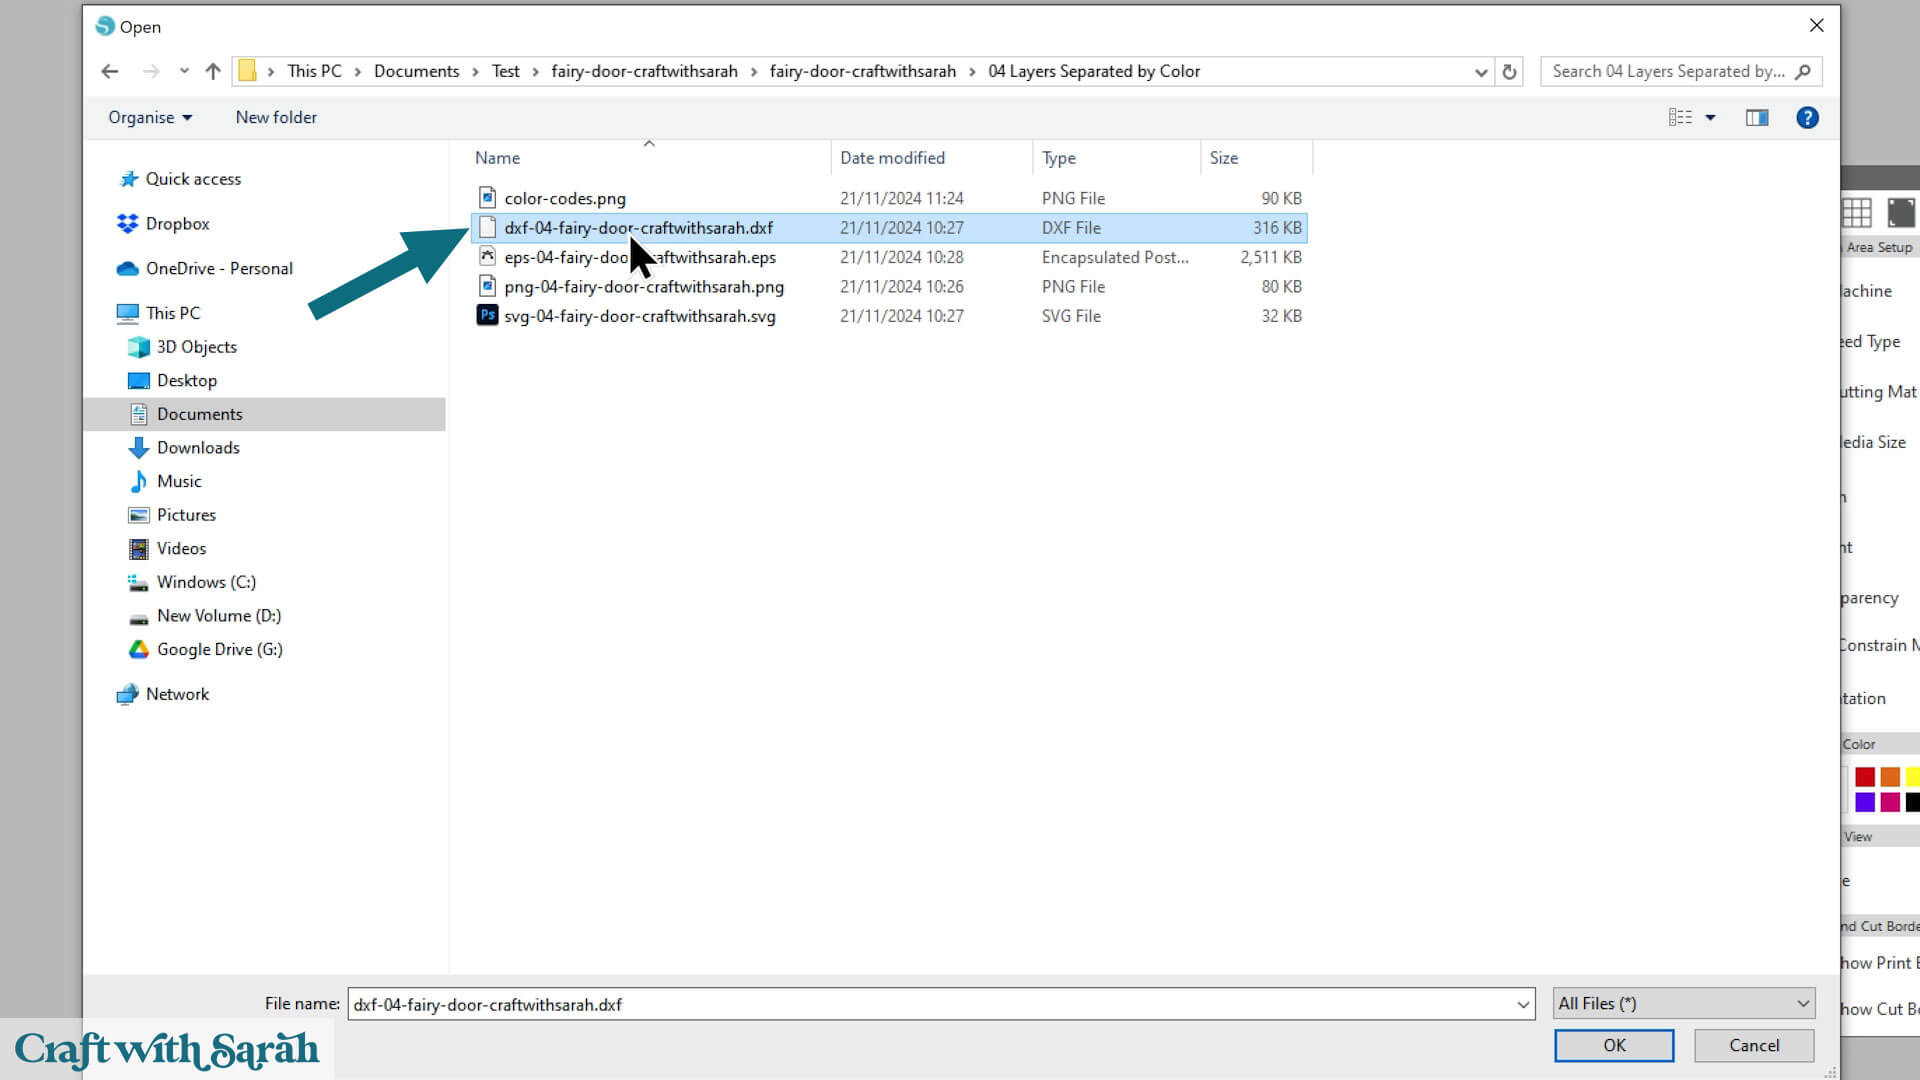Sort files by the Date modified column

click(892, 158)
